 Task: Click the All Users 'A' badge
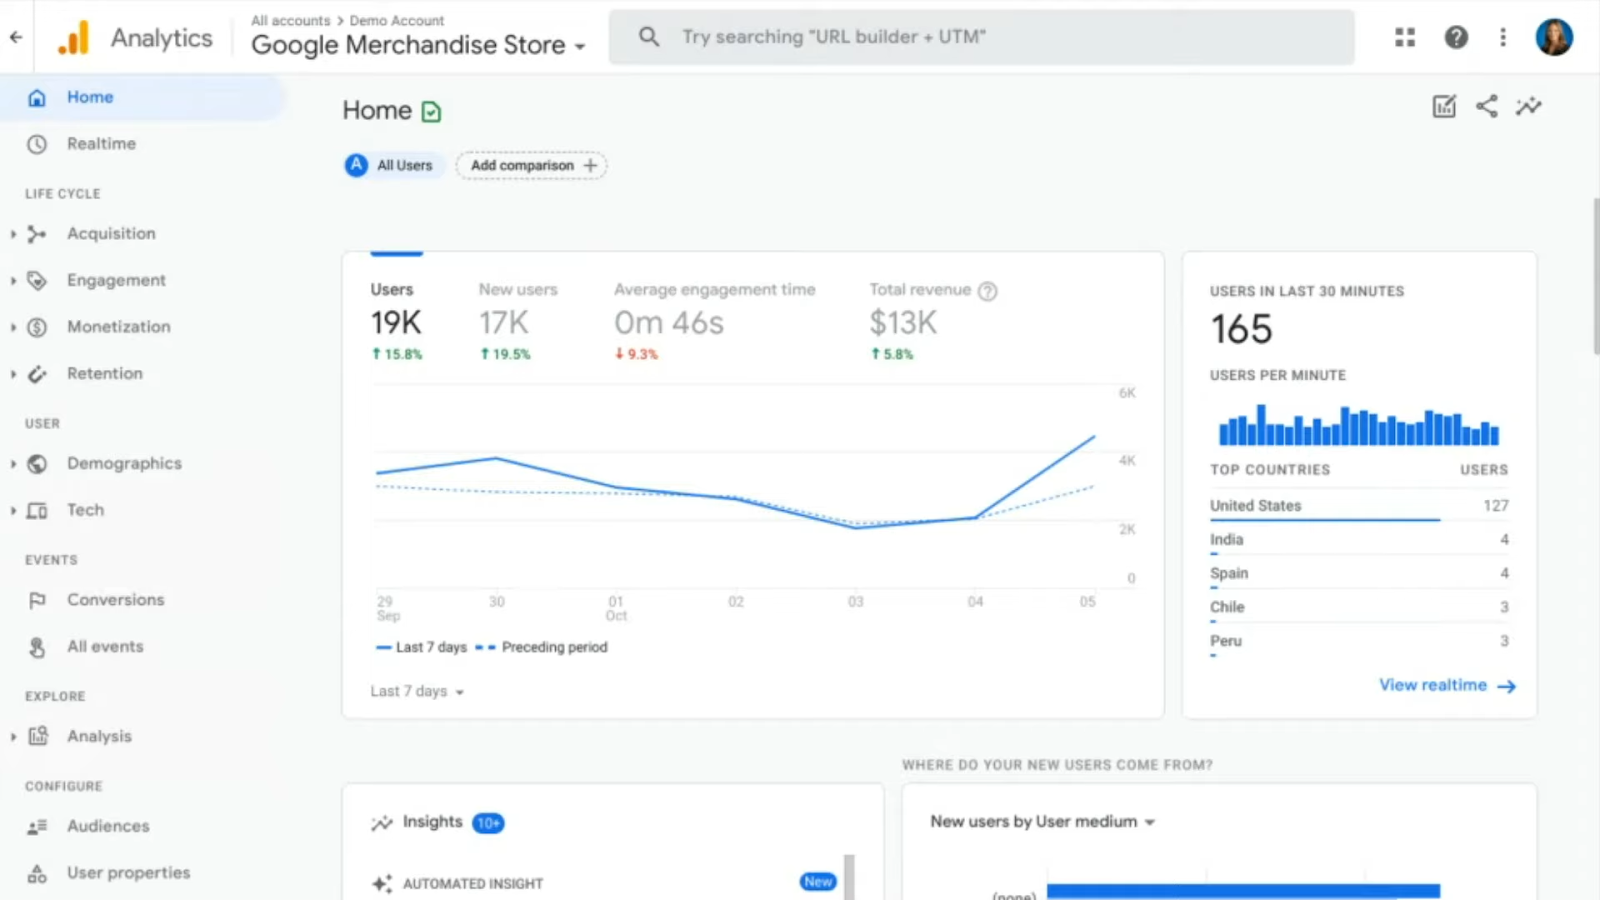tap(356, 165)
